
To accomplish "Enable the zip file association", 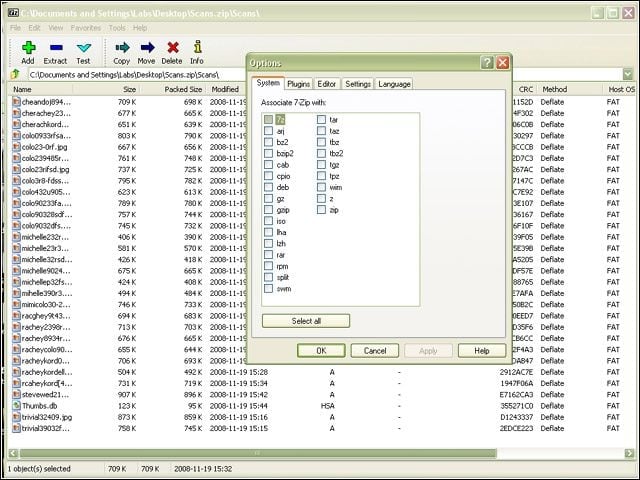I will point(321,210).
